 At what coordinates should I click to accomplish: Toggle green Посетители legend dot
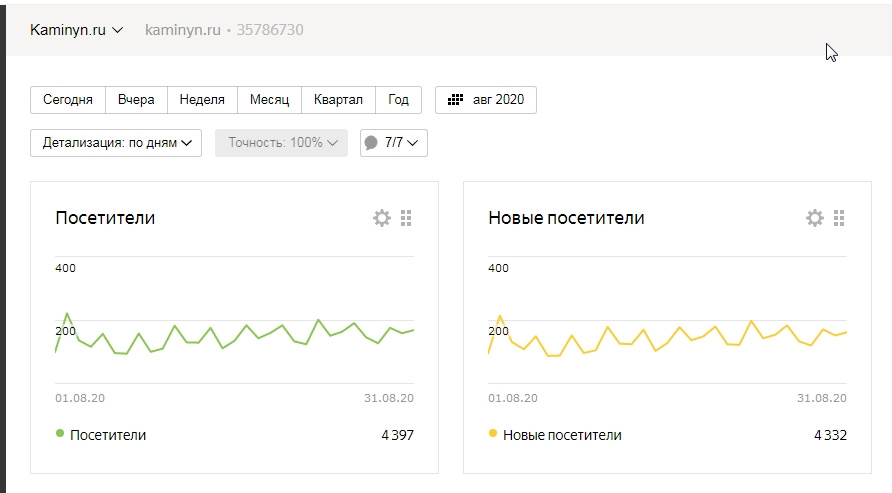[60, 433]
